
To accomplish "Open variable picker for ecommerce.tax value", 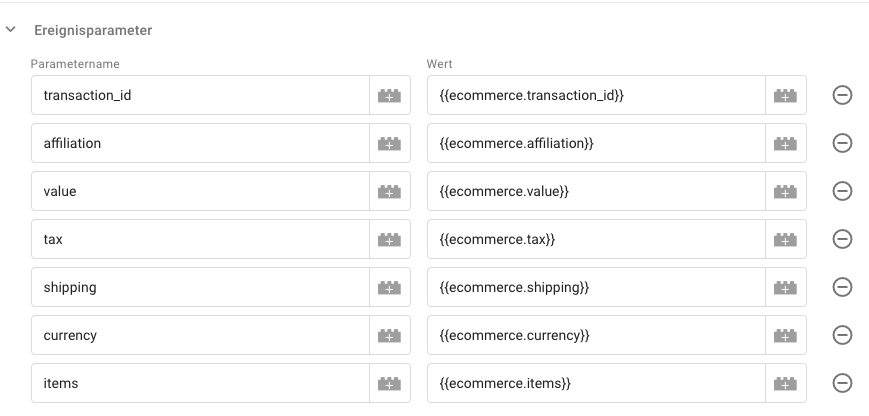I will click(x=785, y=239).
